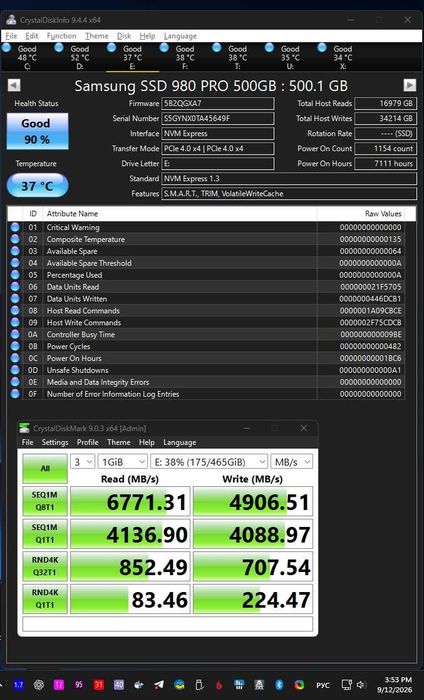Screen dimensions: 424x700
Task: Click blue 1.7 tray icon
Action: point(18,684)
